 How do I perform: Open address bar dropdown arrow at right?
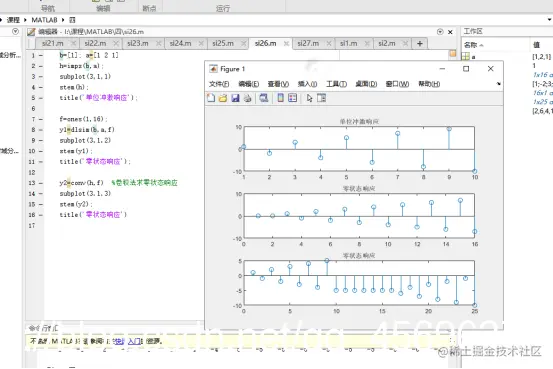click(550, 20)
